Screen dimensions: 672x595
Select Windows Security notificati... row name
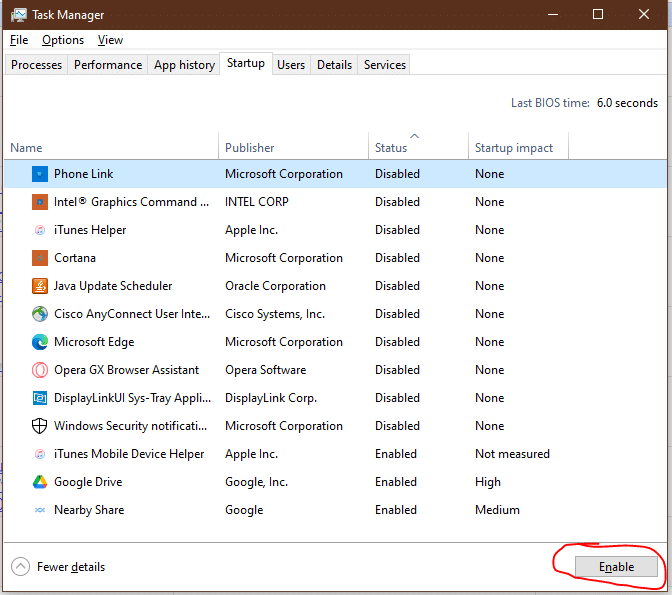(x=131, y=426)
